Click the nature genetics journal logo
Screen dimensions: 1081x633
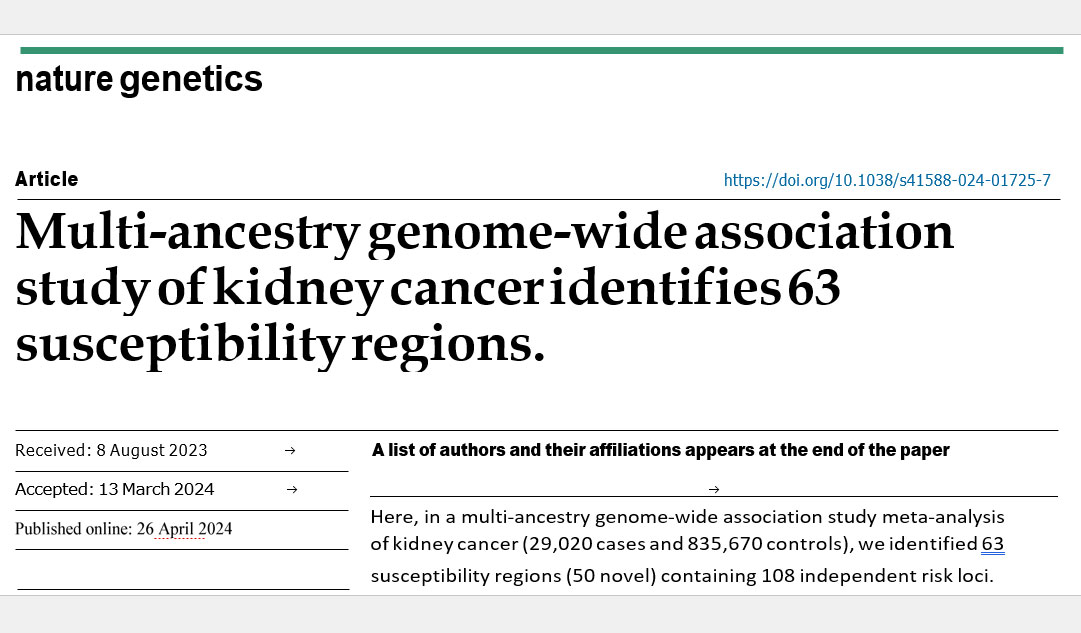[x=139, y=79]
